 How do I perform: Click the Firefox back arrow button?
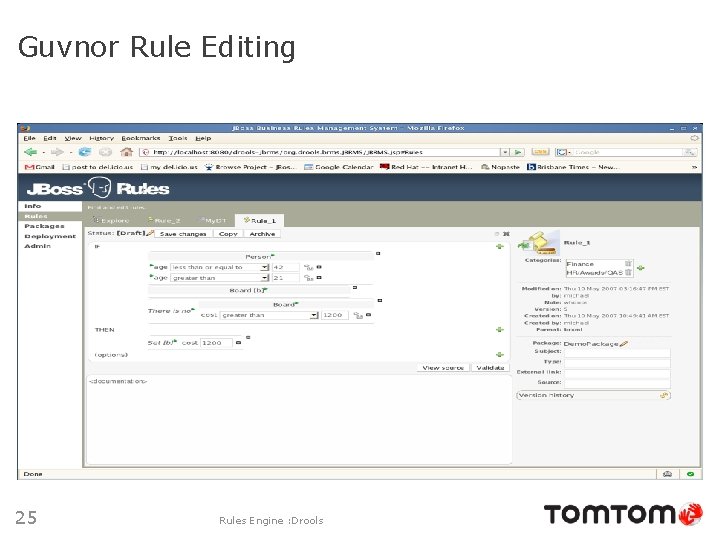(x=31, y=152)
